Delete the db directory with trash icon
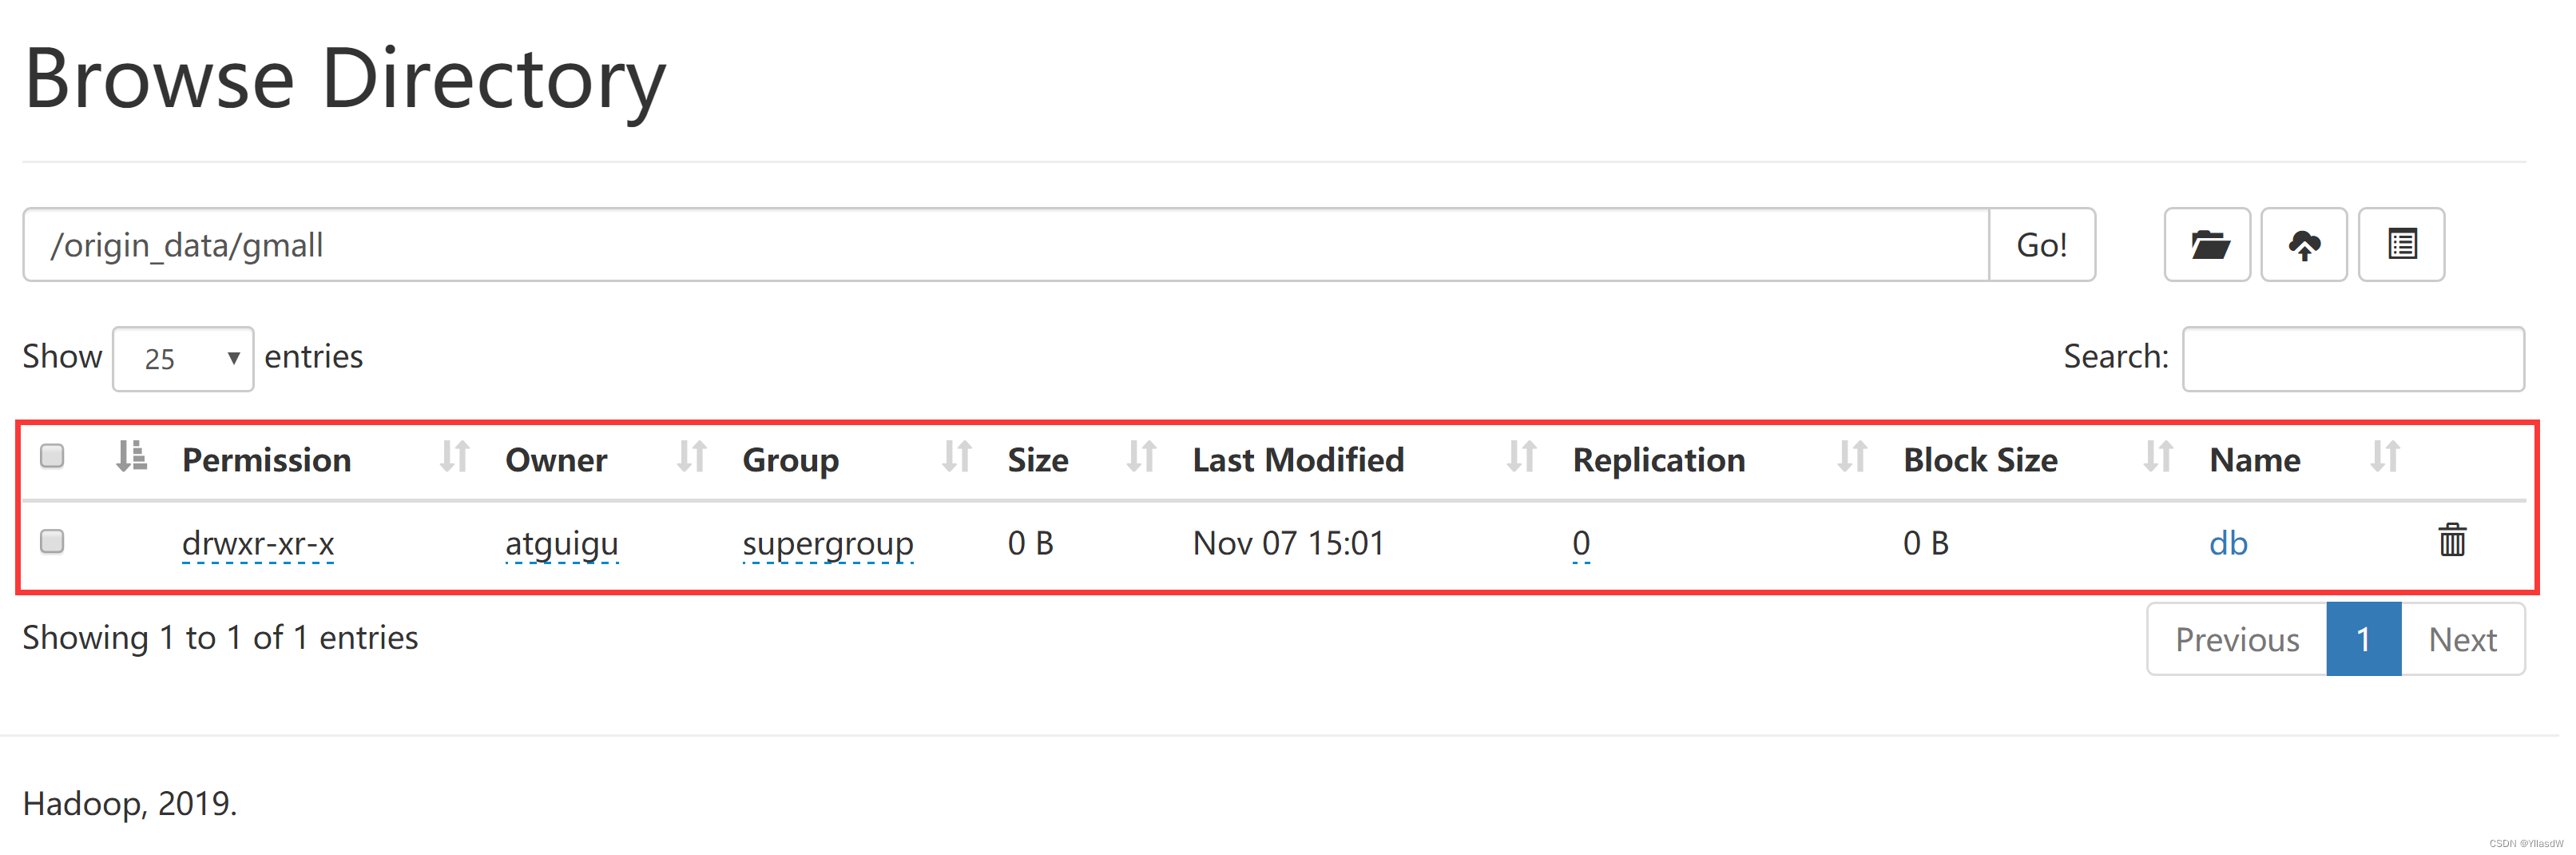The image size is (2576, 855). [2451, 541]
